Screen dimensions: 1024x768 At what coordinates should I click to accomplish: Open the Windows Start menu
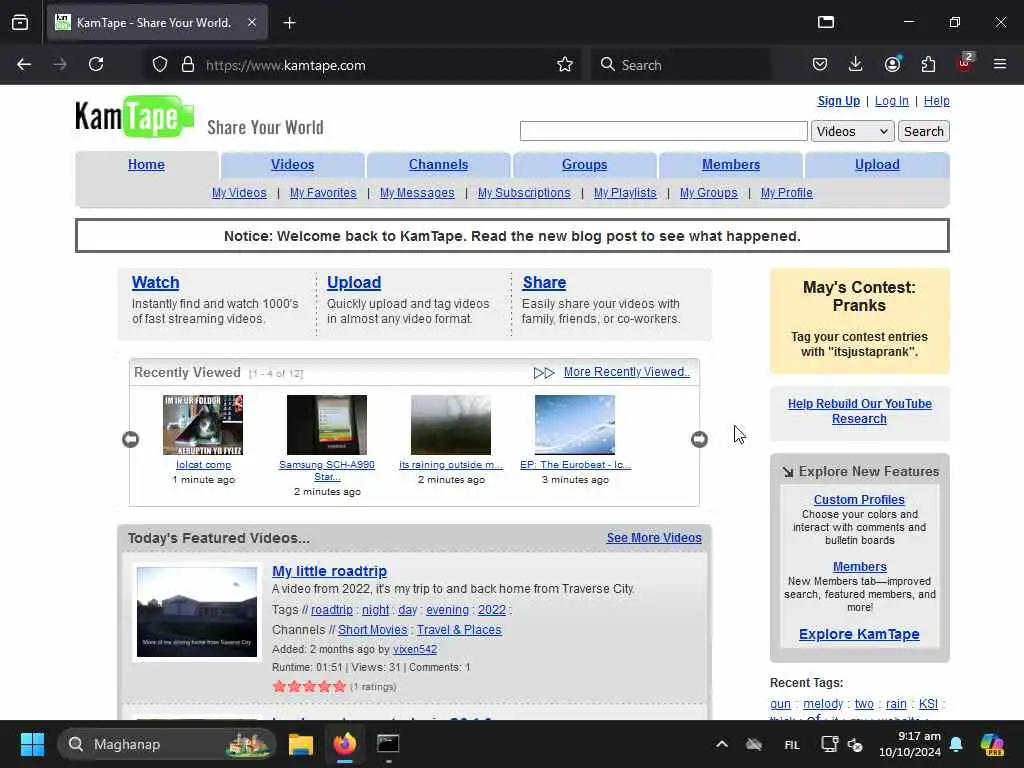(x=32, y=744)
